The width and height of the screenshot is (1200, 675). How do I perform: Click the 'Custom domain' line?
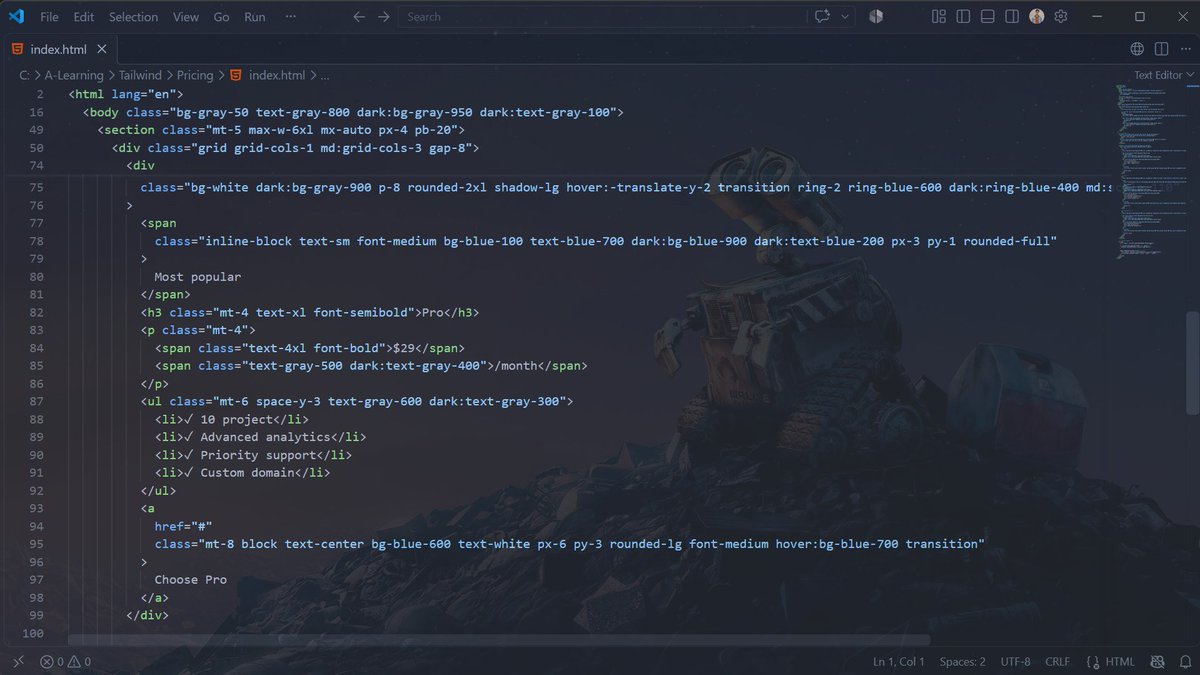tap(242, 473)
